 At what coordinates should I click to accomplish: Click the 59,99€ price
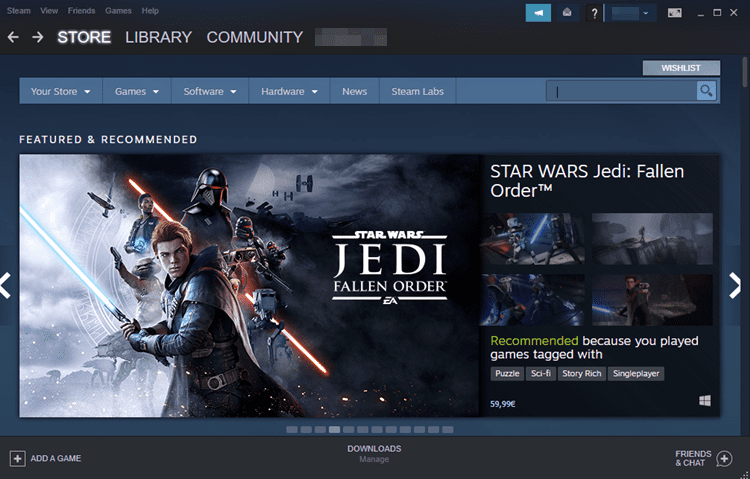pos(502,404)
